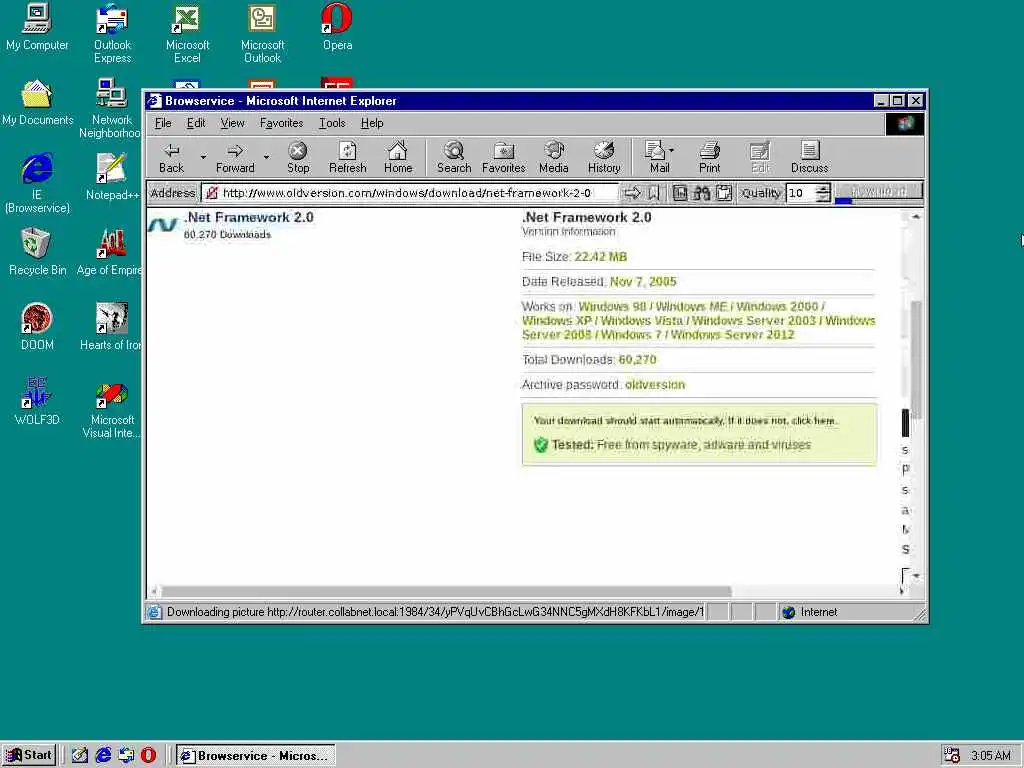Viewport: 1024px width, 768px height.
Task: Print the current page
Action: [709, 157]
